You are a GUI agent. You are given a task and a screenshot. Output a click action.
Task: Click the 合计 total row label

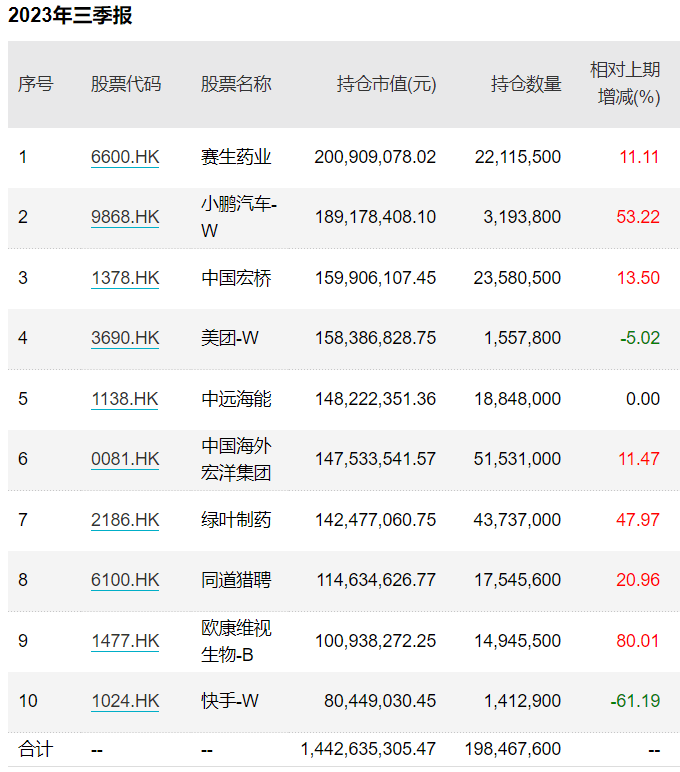35,749
